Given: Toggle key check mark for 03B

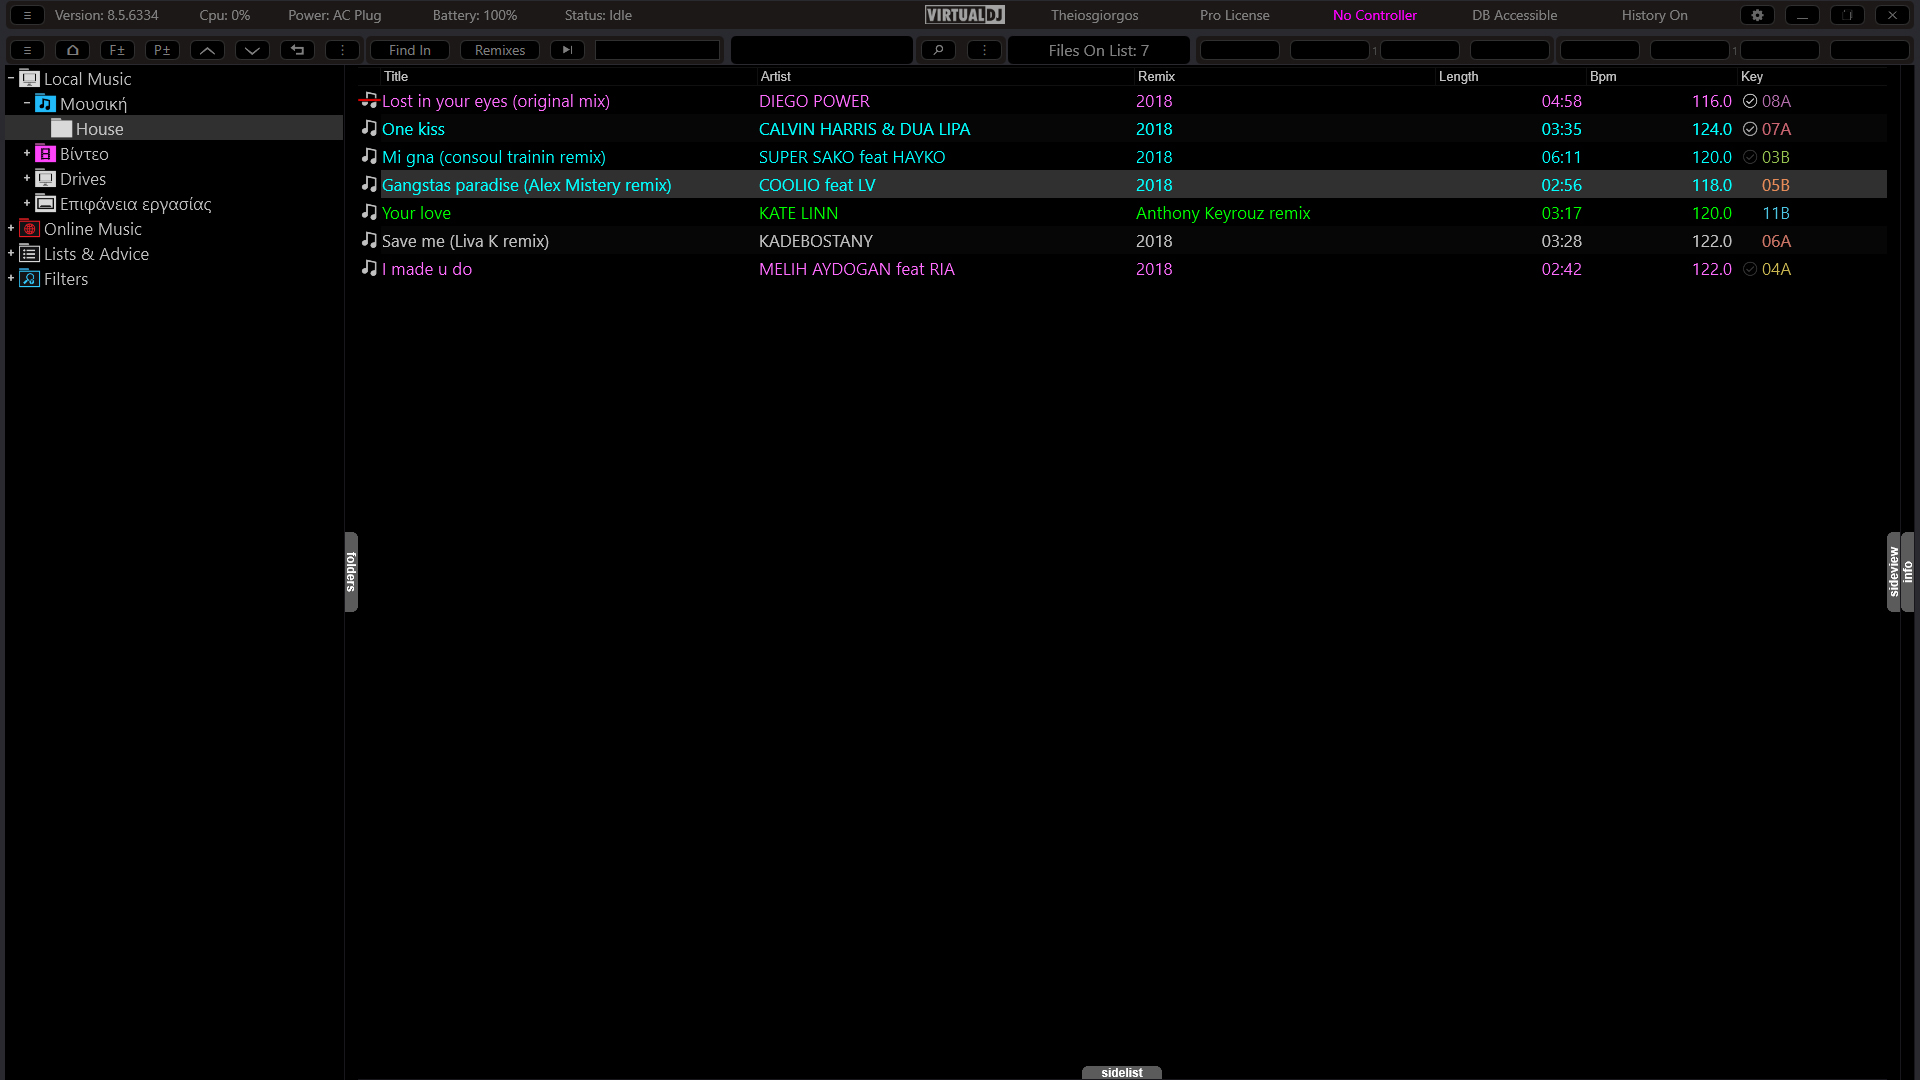Looking at the screenshot, I should 1750,157.
